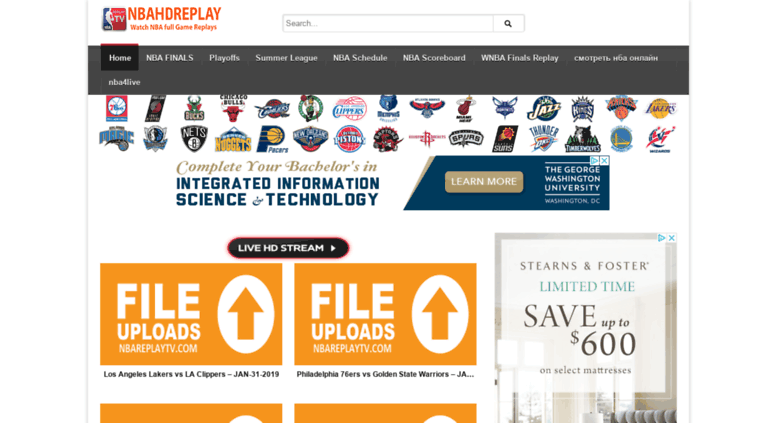777x423 pixels.
Task: Open the Toronto Raptors logo
Action: tap(388, 139)
